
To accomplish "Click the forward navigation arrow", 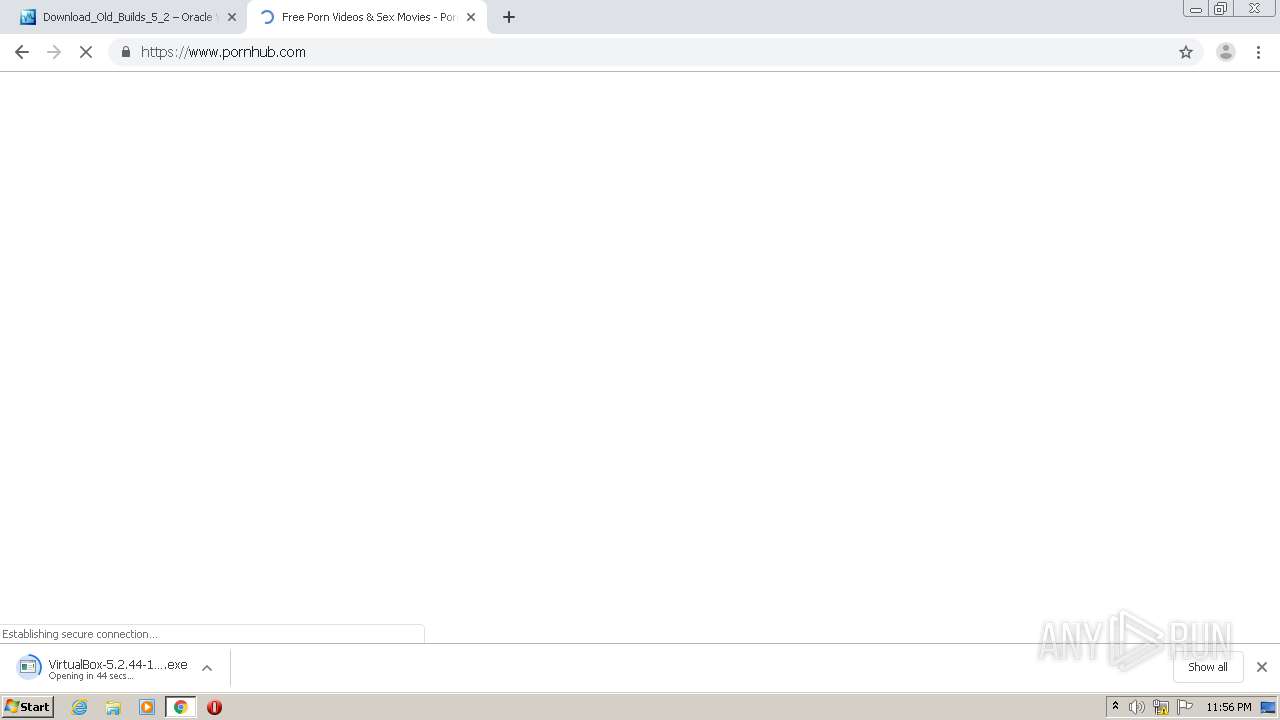I will pos(54,52).
